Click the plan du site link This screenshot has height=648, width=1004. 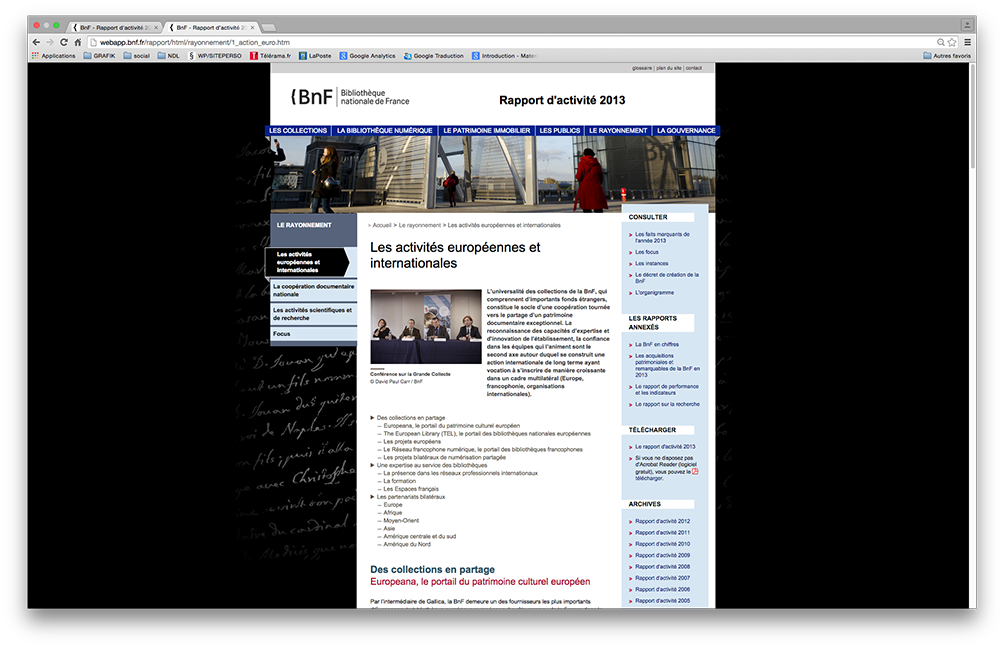click(668, 68)
